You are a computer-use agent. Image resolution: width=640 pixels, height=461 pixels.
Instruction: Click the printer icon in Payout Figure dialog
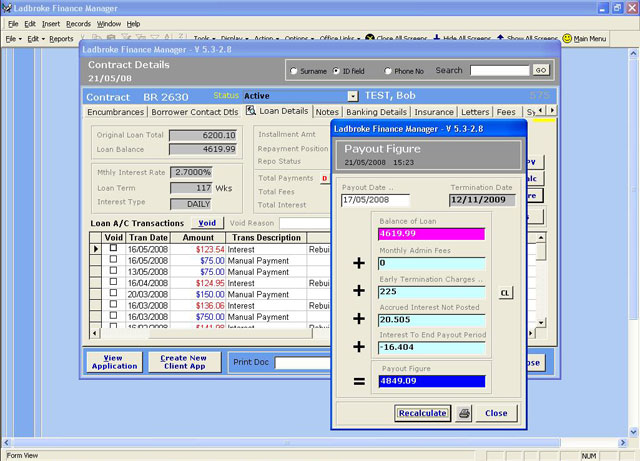464,413
